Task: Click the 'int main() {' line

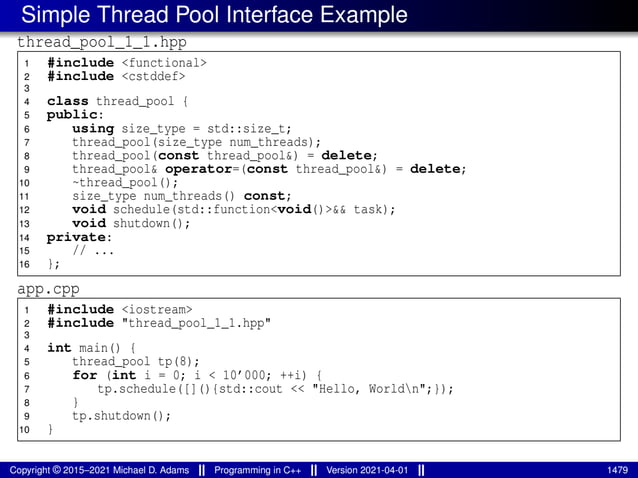Action: [x=92, y=348]
